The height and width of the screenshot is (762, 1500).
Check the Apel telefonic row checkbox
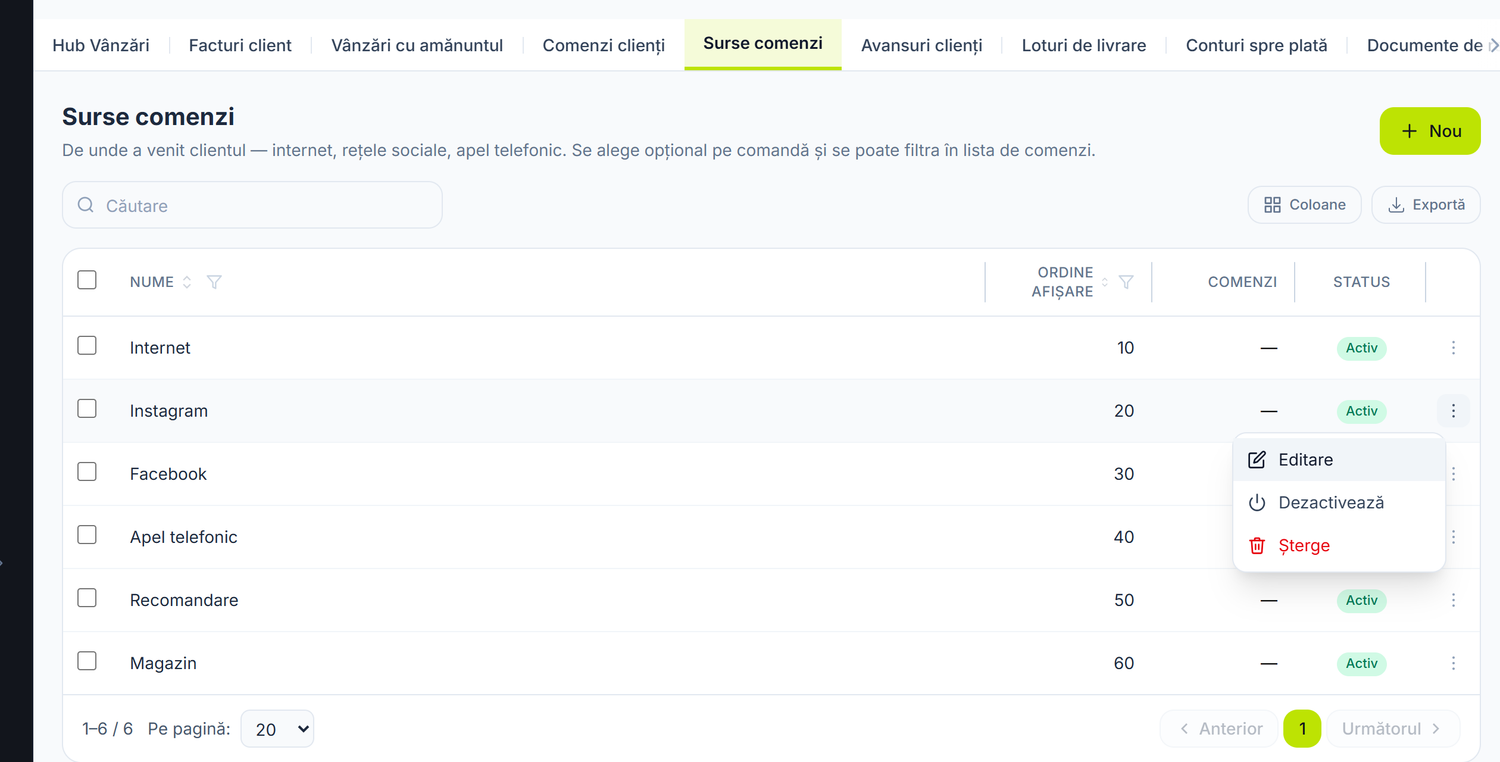[x=87, y=535]
